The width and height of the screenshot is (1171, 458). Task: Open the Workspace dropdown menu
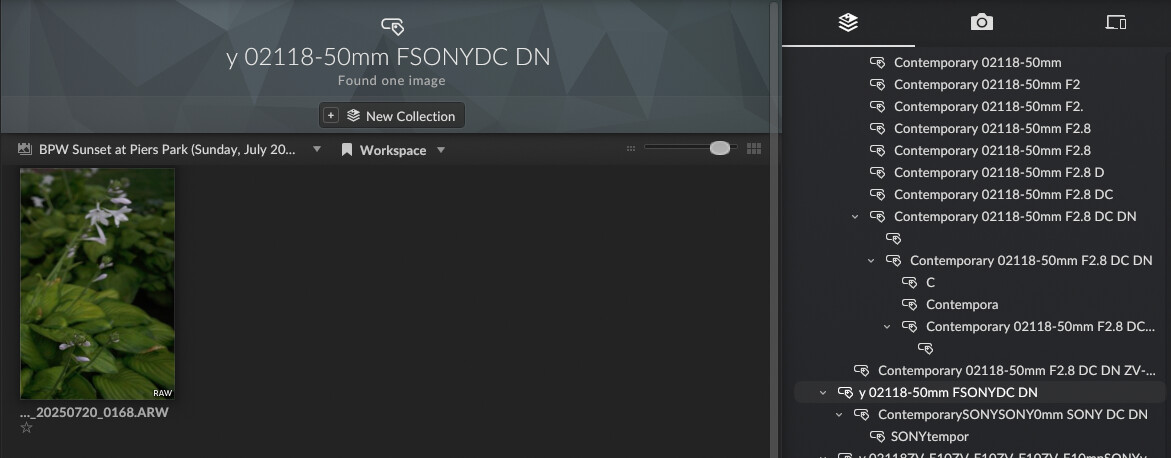tap(441, 150)
